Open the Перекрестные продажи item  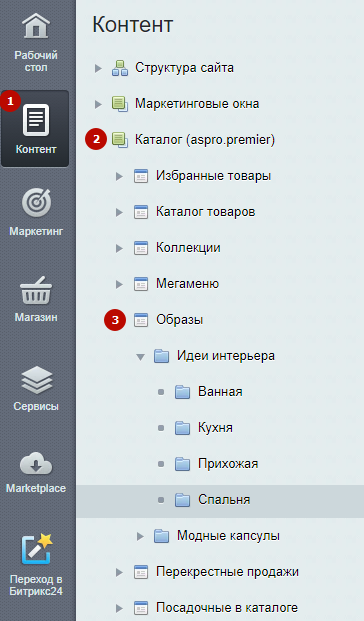[x=227, y=572]
